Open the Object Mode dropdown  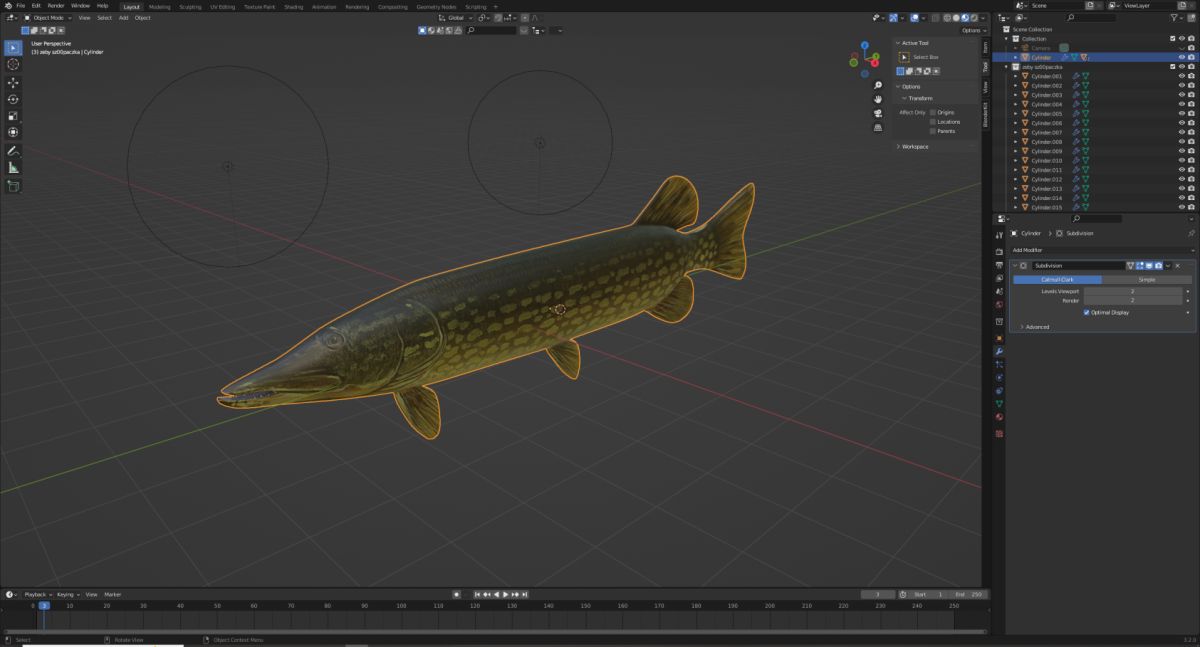(x=49, y=17)
